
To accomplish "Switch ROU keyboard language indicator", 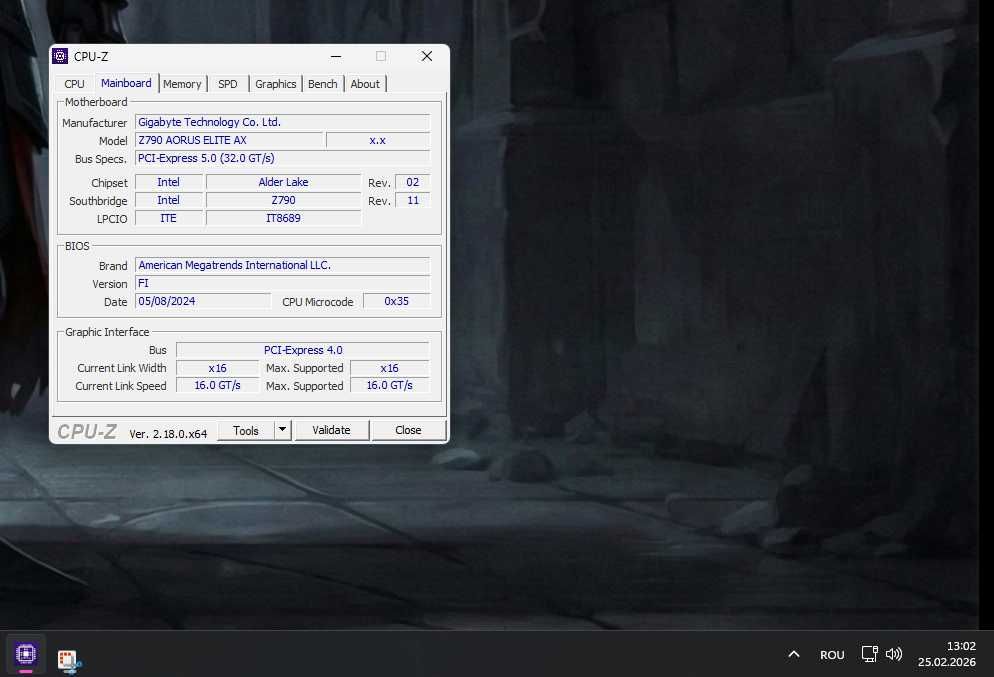I will [x=832, y=655].
